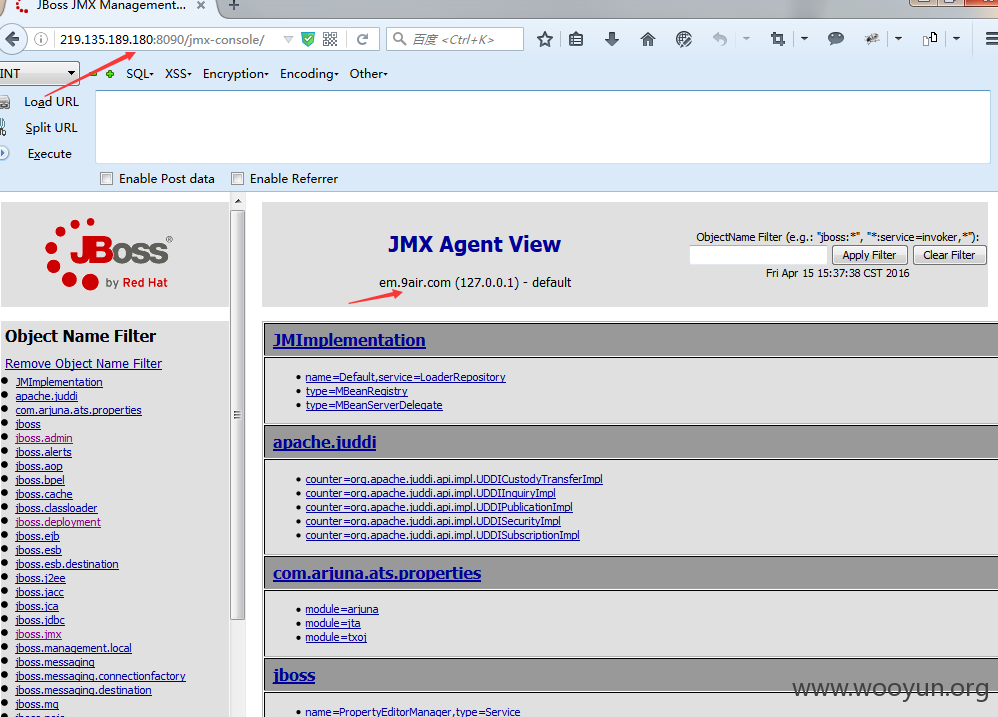Open jboss.jmx link in sidebar
The width and height of the screenshot is (998, 717).
[38, 634]
